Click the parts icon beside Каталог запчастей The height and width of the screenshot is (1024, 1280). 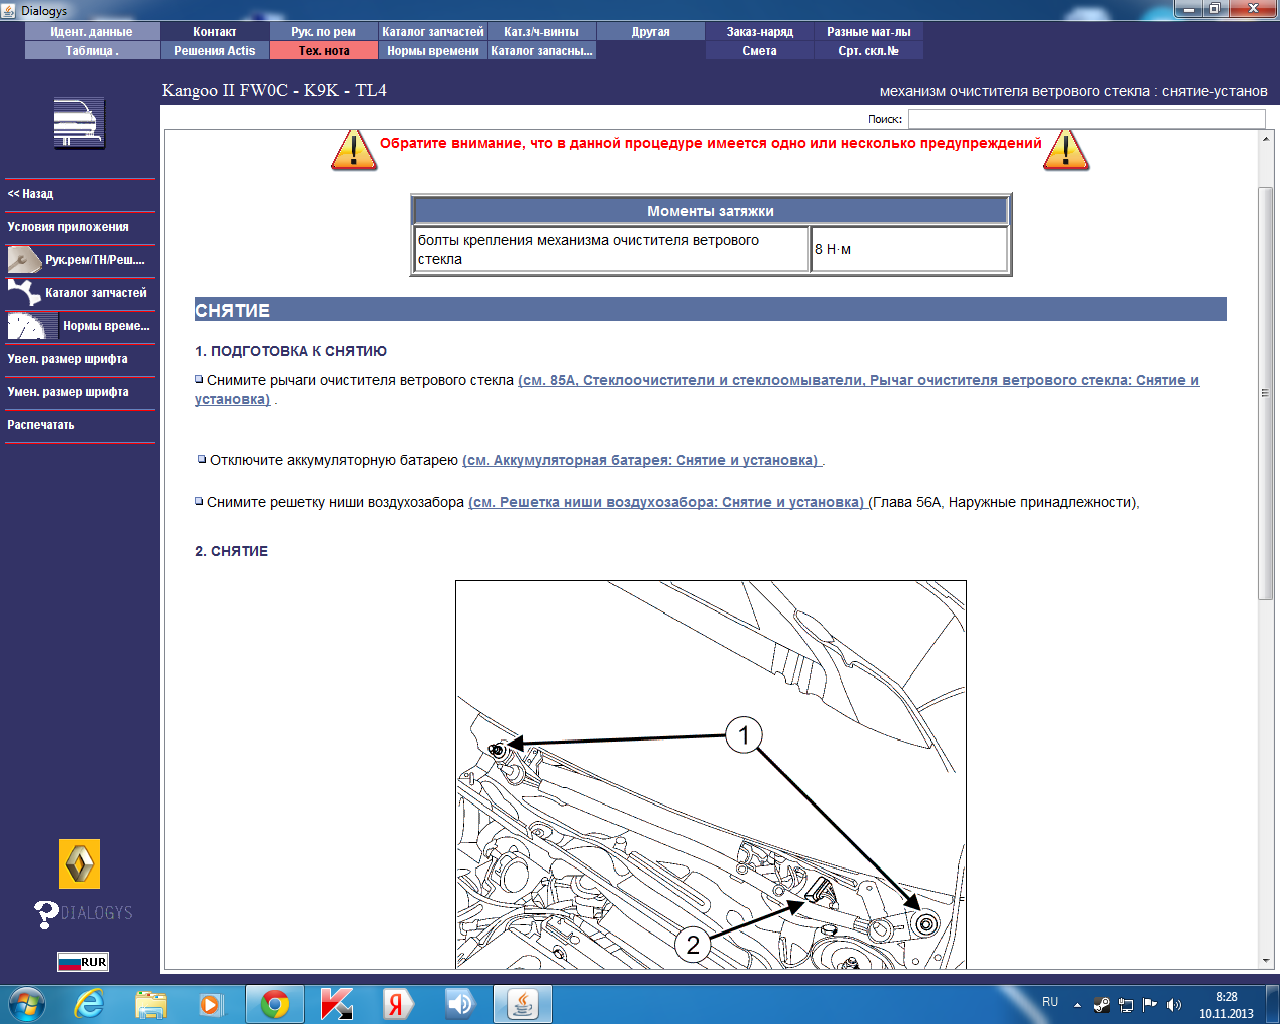[x=24, y=293]
